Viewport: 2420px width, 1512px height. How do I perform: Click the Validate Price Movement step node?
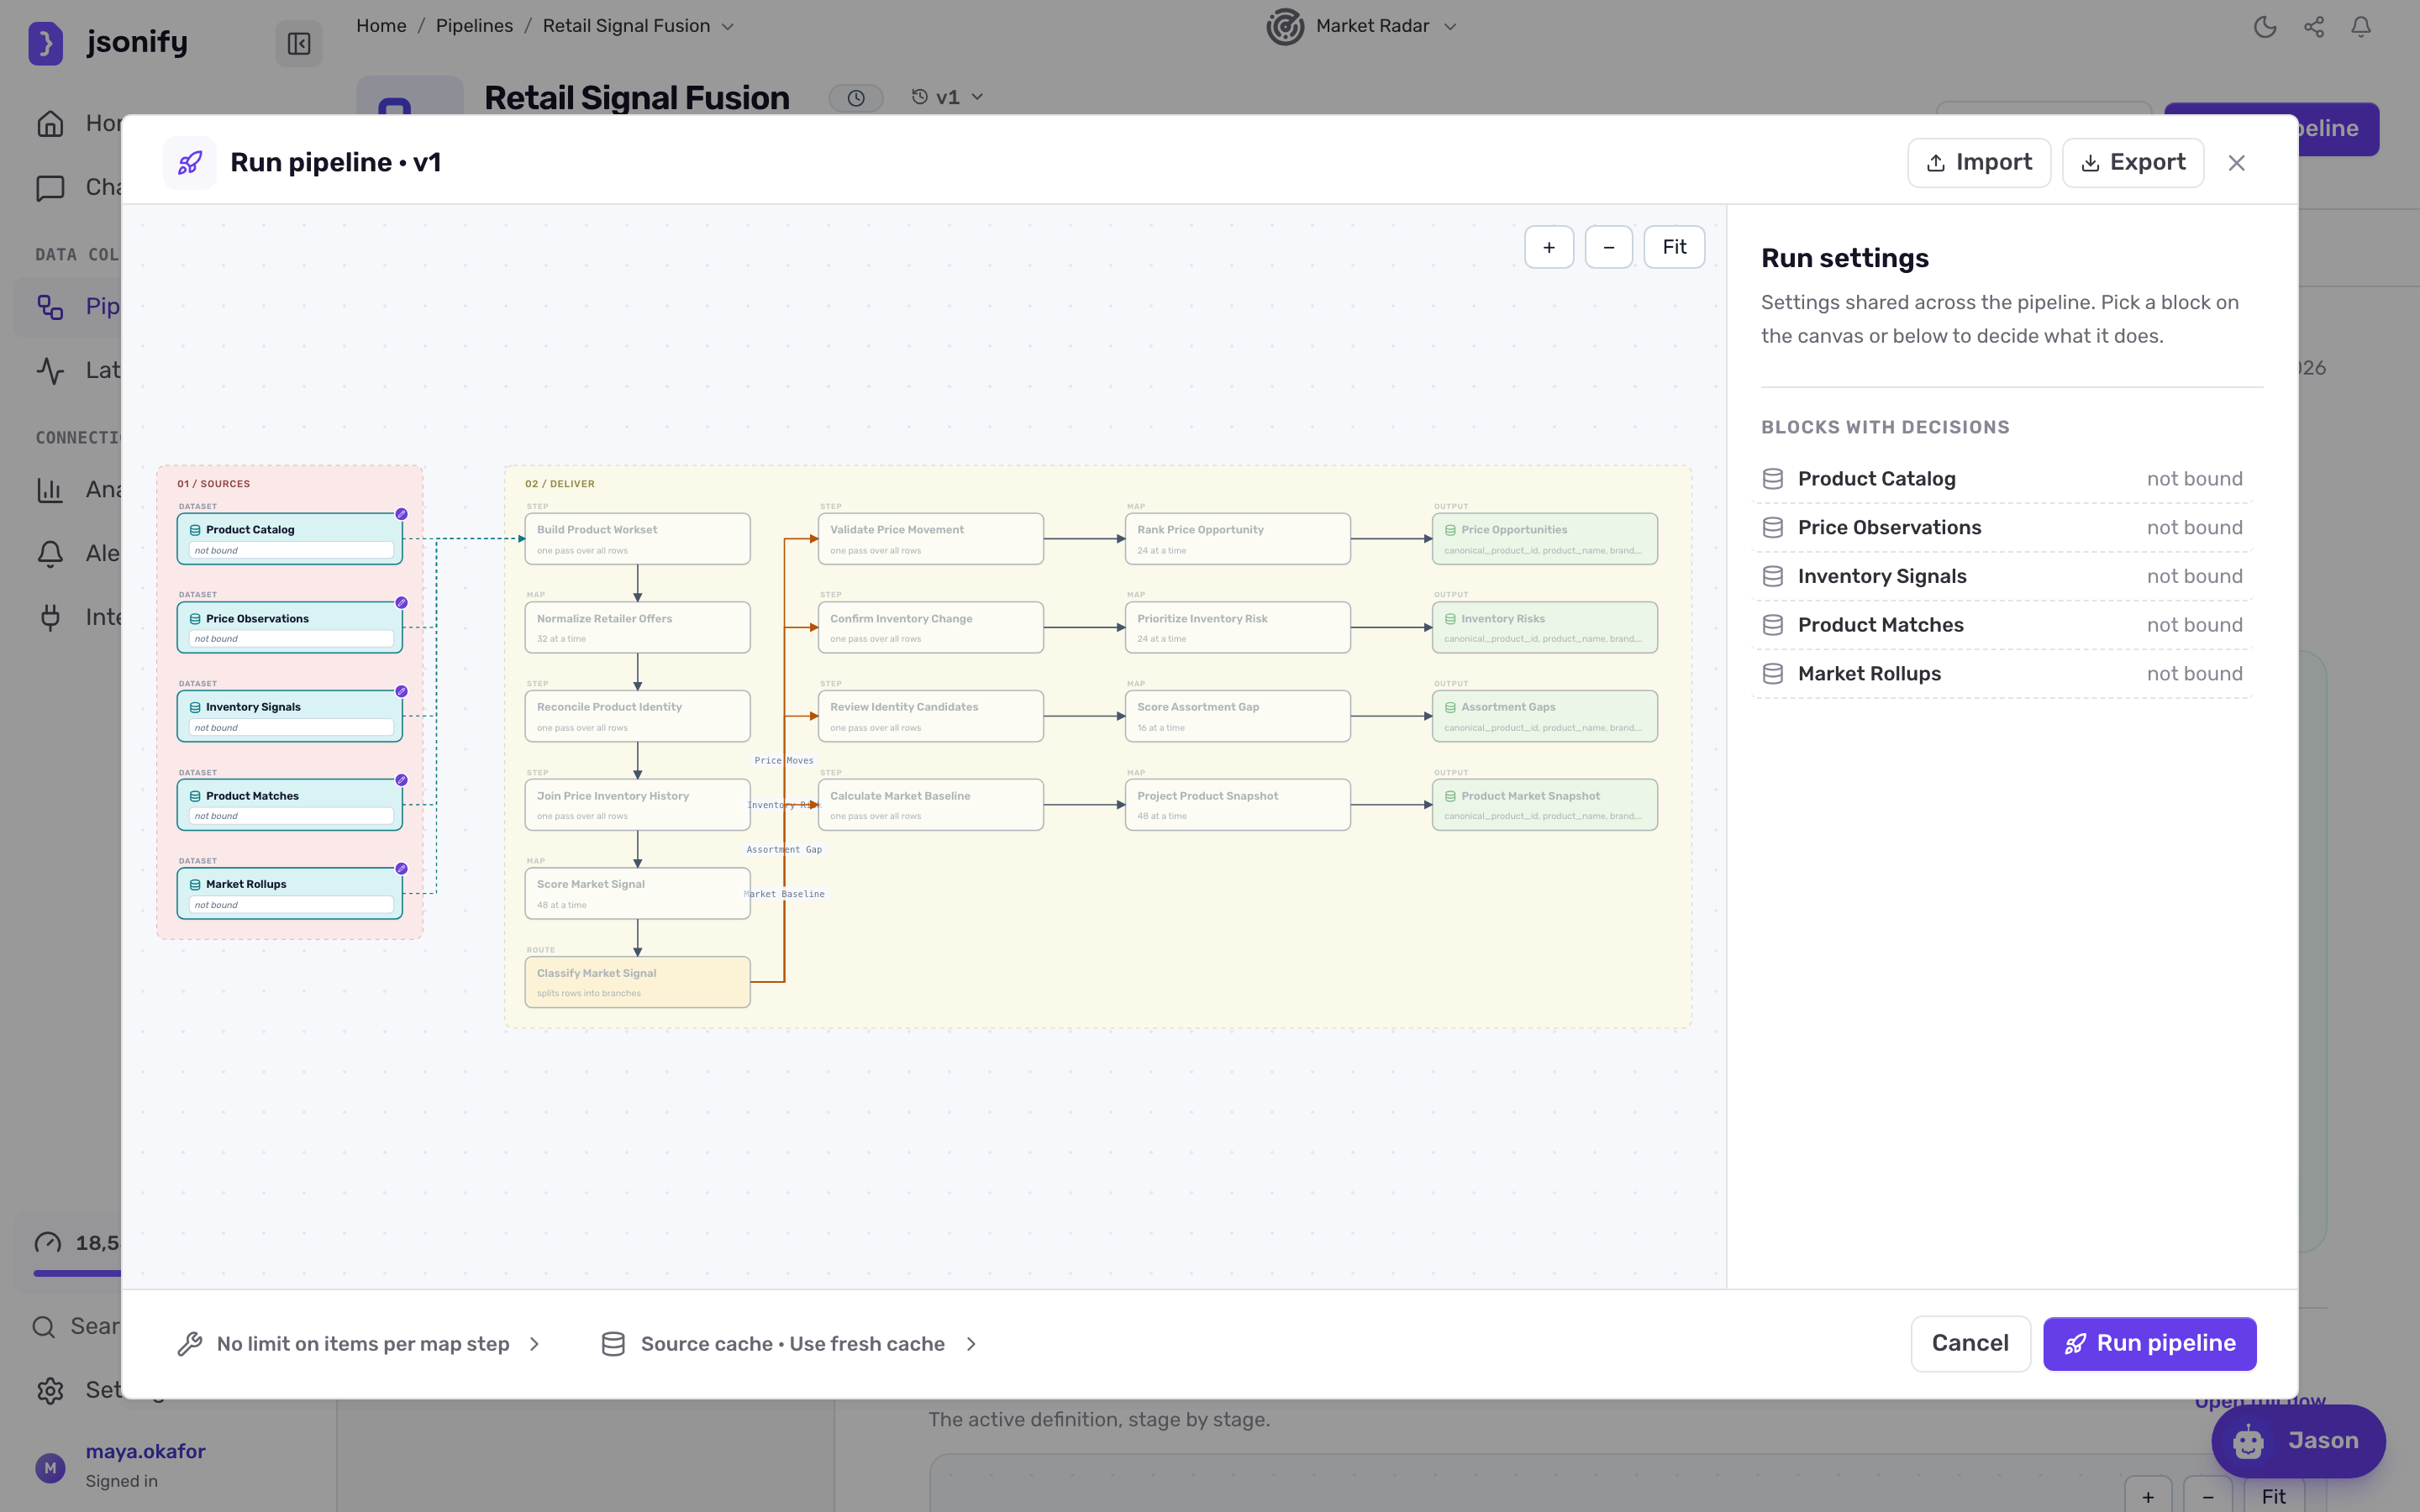(x=931, y=539)
